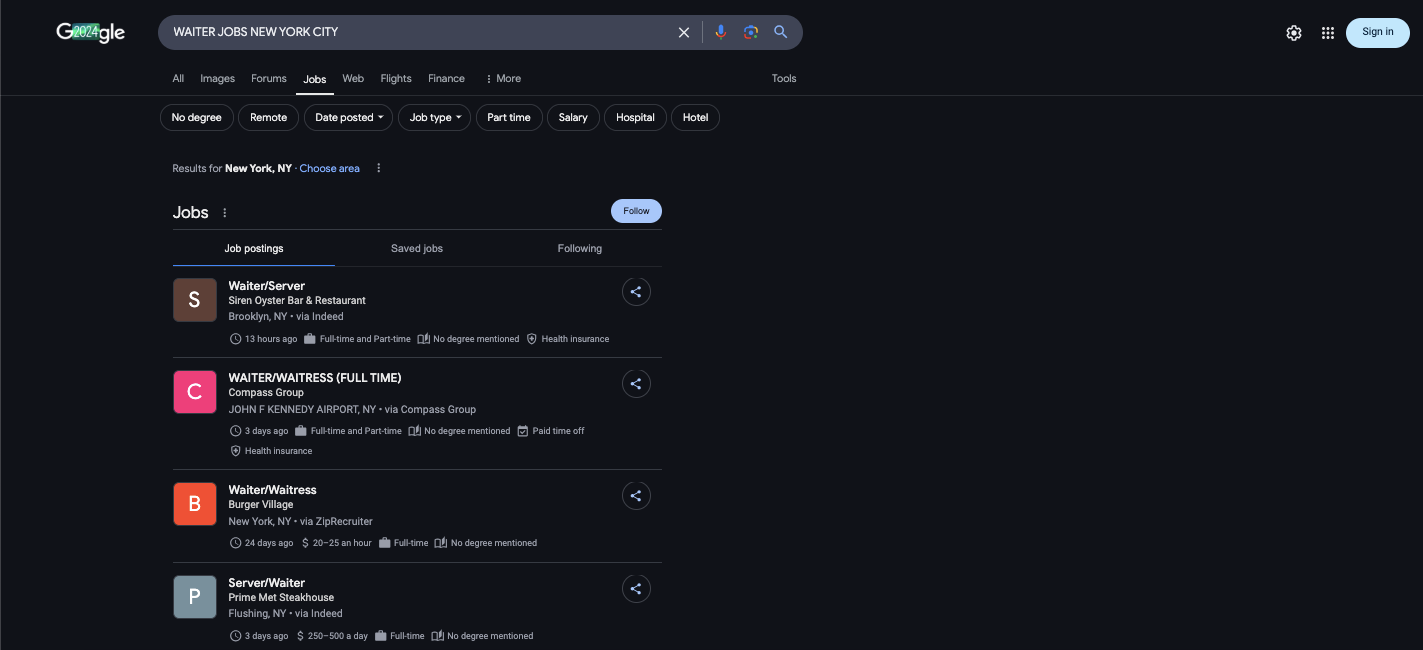Click the search query input field
Viewport: 1423px width, 650px height.
click(x=420, y=32)
